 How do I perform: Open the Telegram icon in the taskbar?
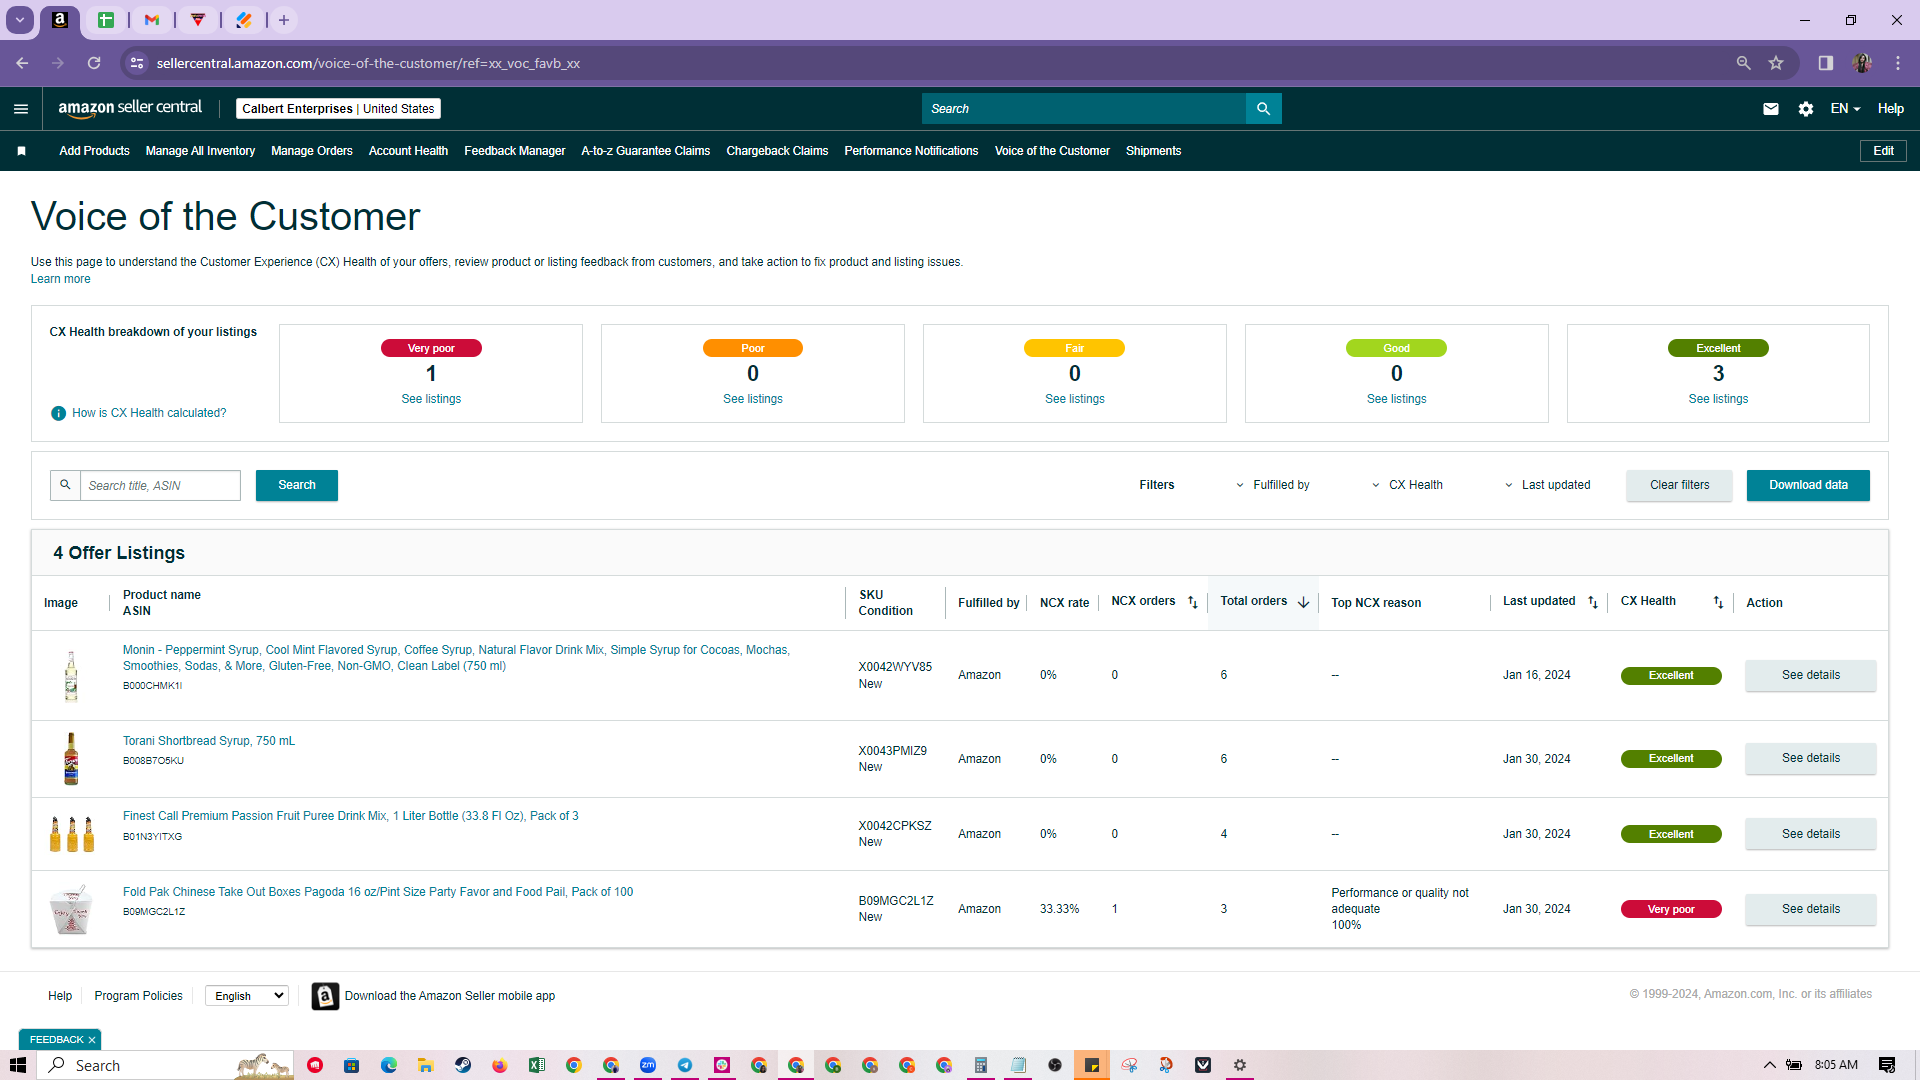click(685, 1065)
